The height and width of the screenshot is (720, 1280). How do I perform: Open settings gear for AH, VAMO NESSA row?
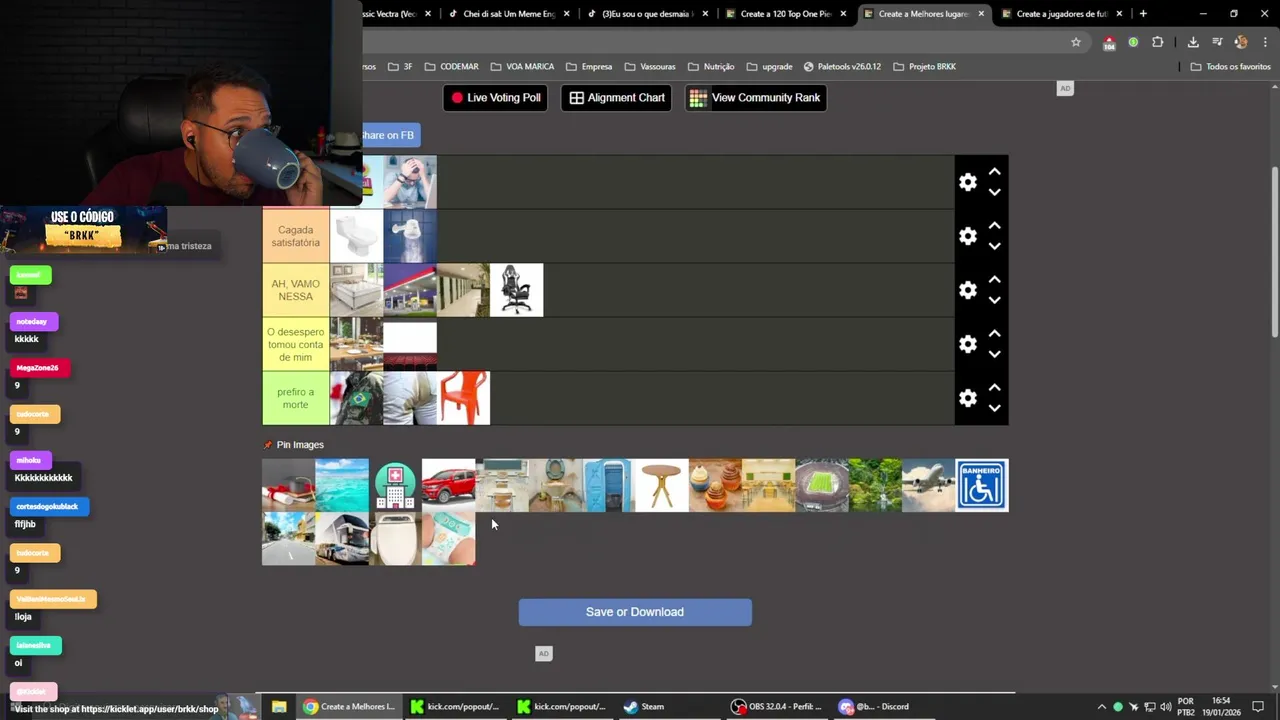(967, 290)
